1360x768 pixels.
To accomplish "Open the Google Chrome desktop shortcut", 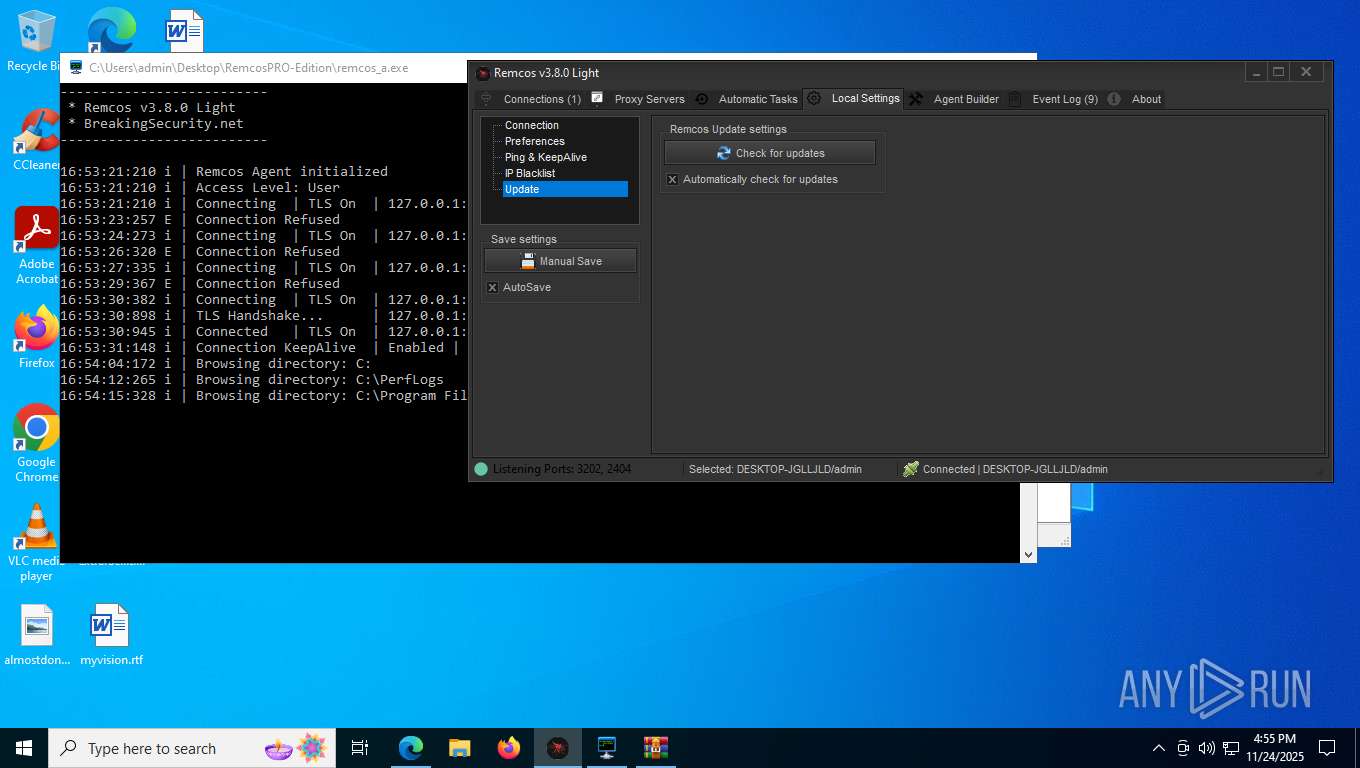I will click(x=36, y=444).
